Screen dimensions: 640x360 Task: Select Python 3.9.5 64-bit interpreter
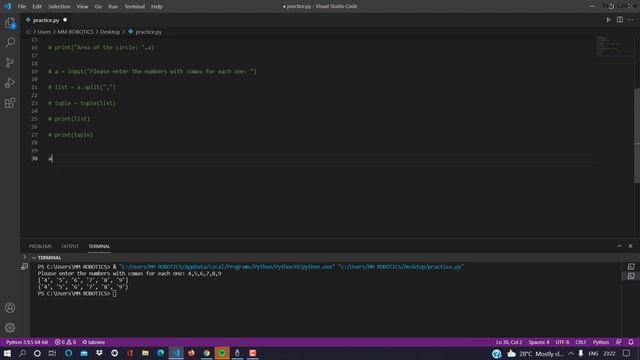27,342
